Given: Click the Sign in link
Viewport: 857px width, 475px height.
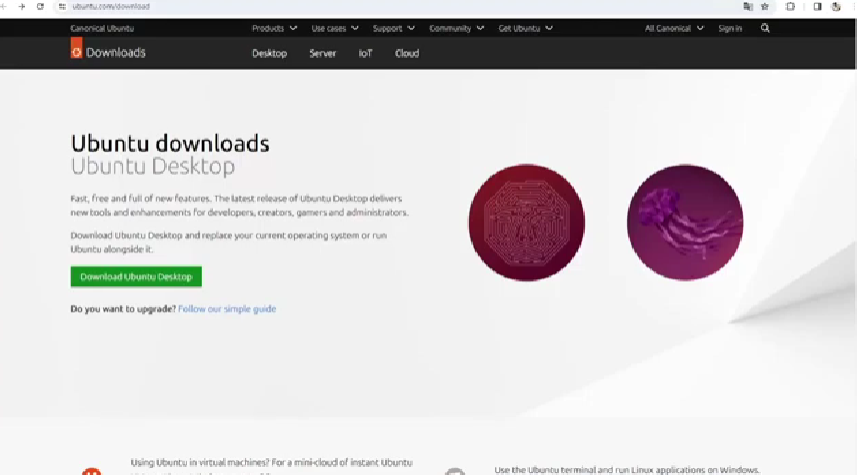Looking at the screenshot, I should click(730, 28).
